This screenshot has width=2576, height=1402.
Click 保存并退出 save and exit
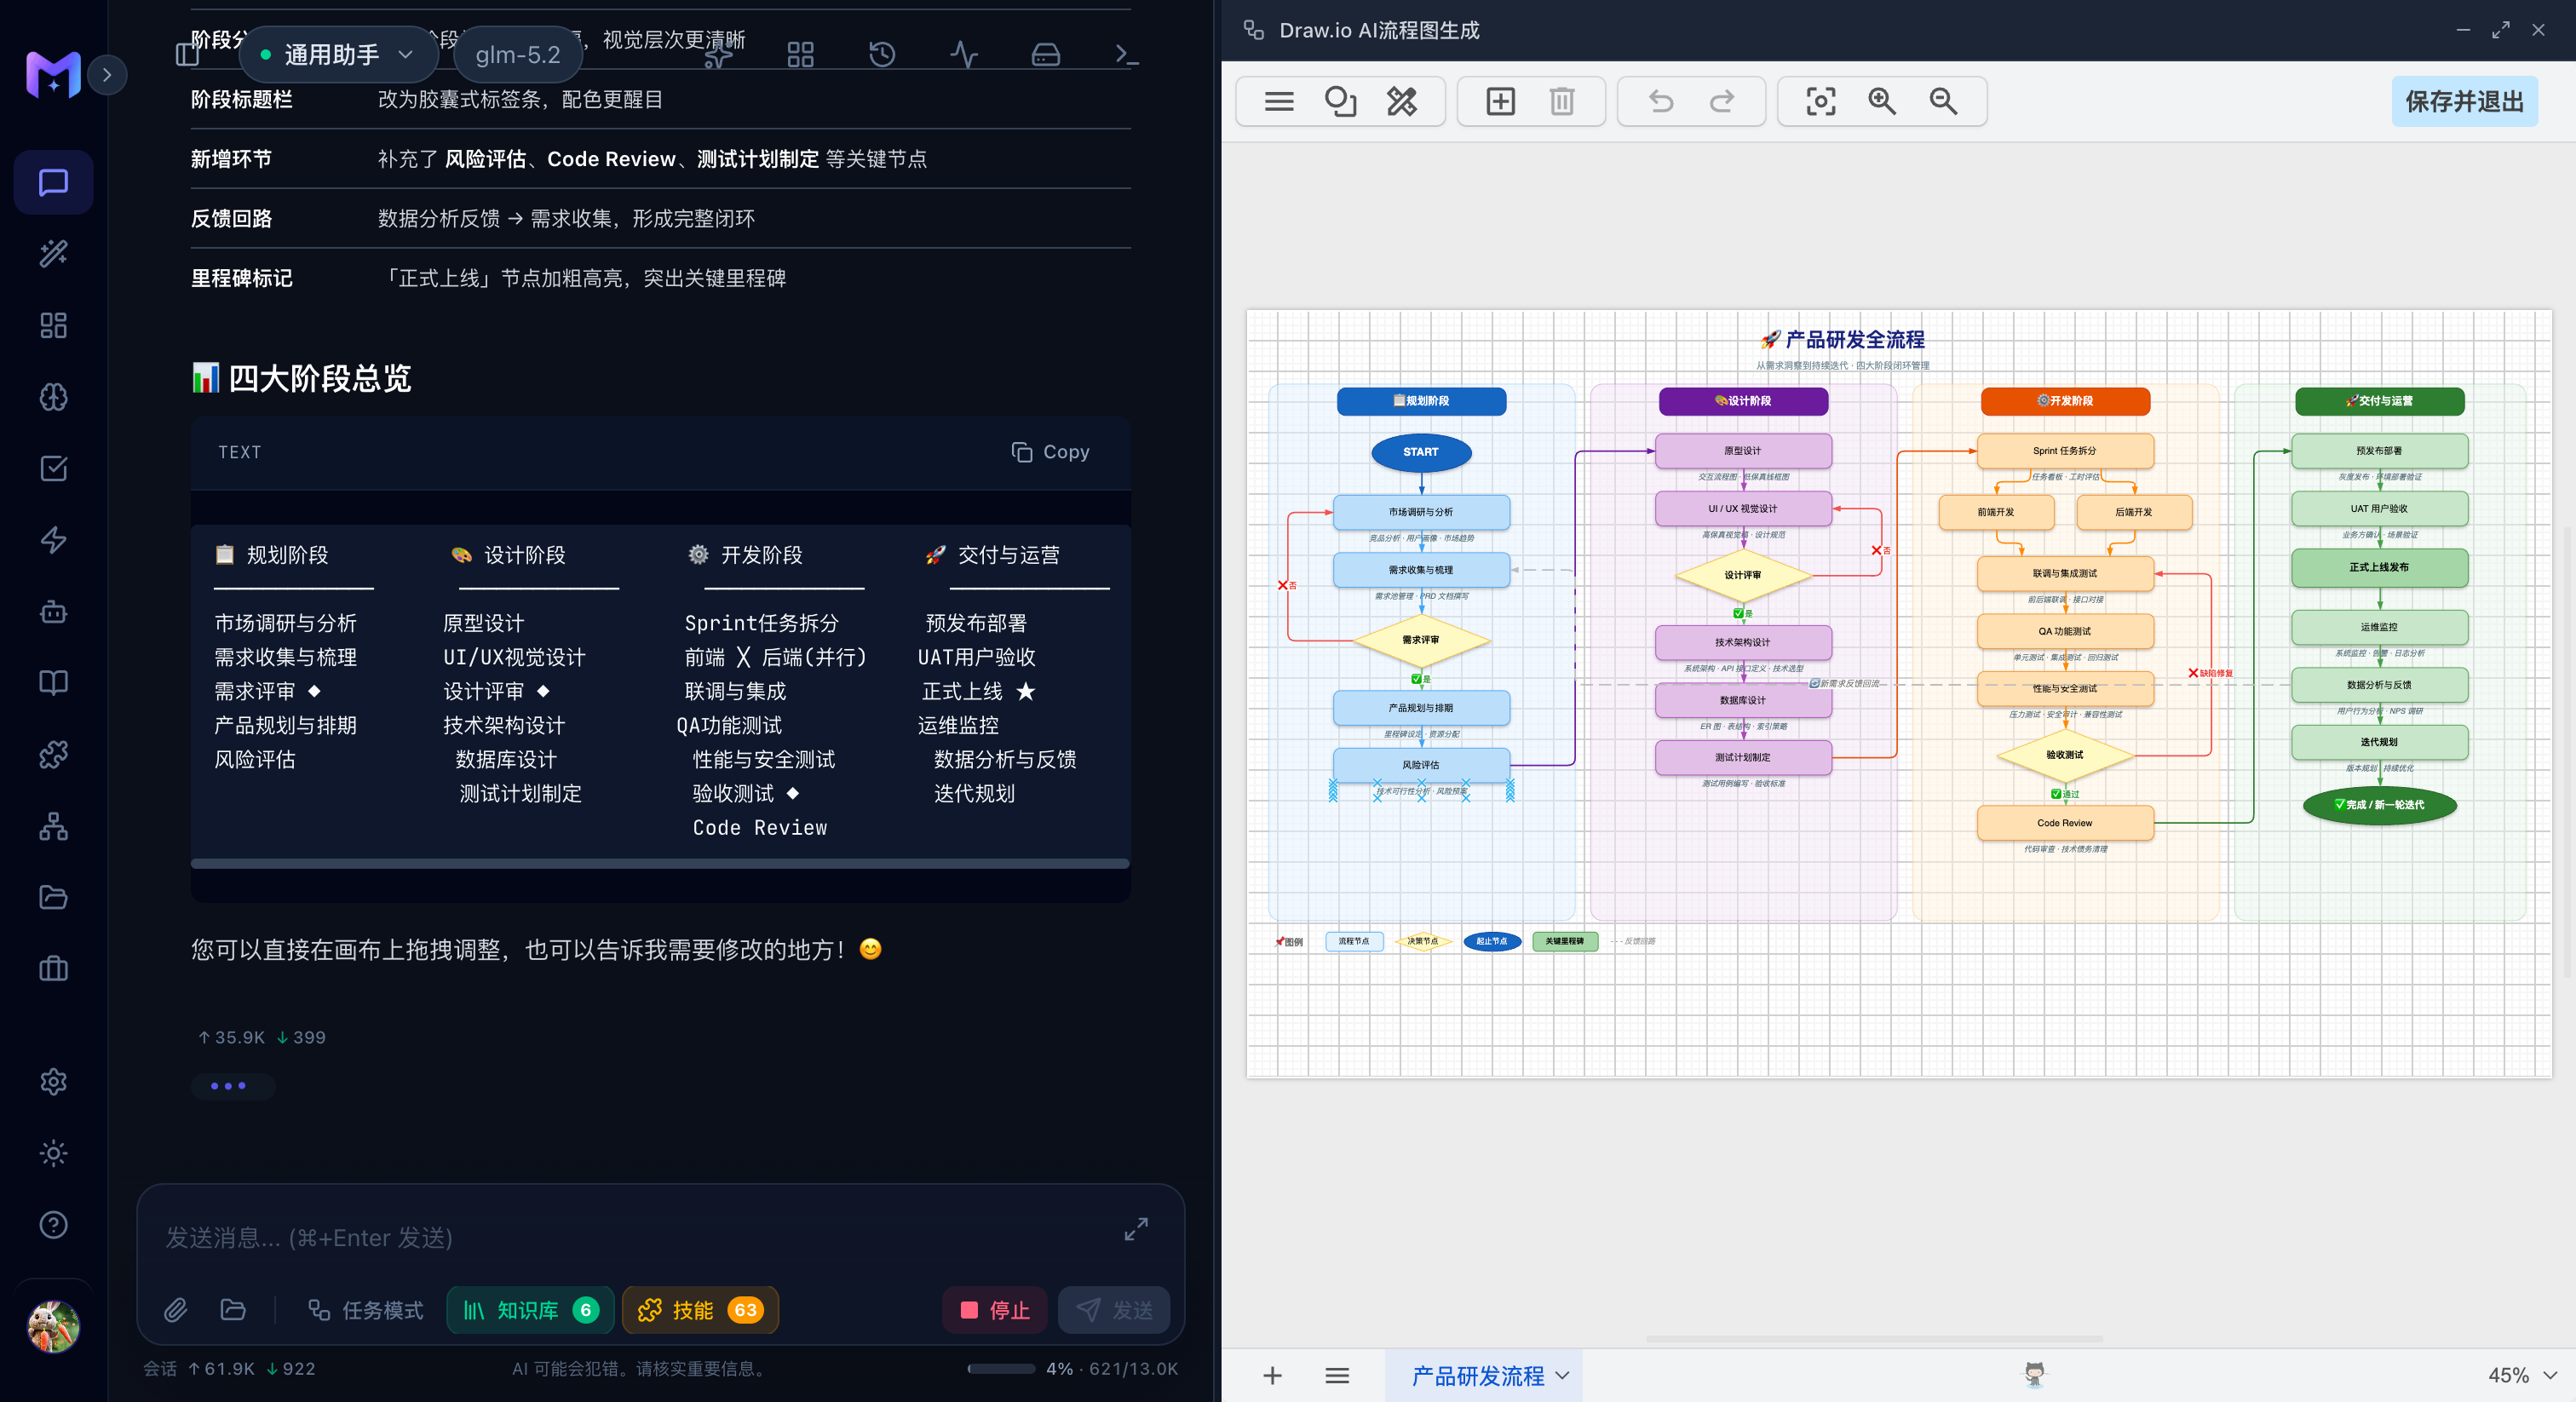tap(2464, 101)
